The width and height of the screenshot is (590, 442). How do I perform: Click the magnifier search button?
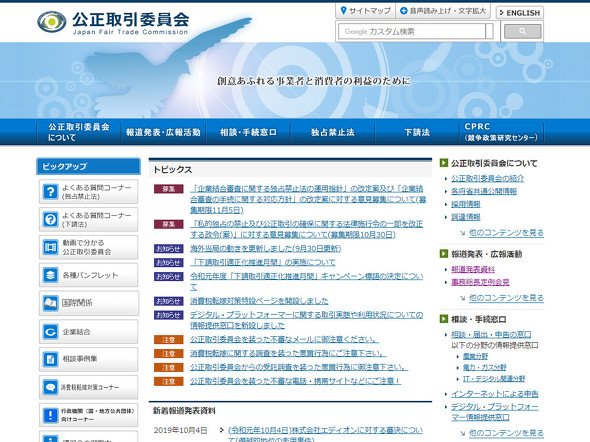(x=522, y=32)
